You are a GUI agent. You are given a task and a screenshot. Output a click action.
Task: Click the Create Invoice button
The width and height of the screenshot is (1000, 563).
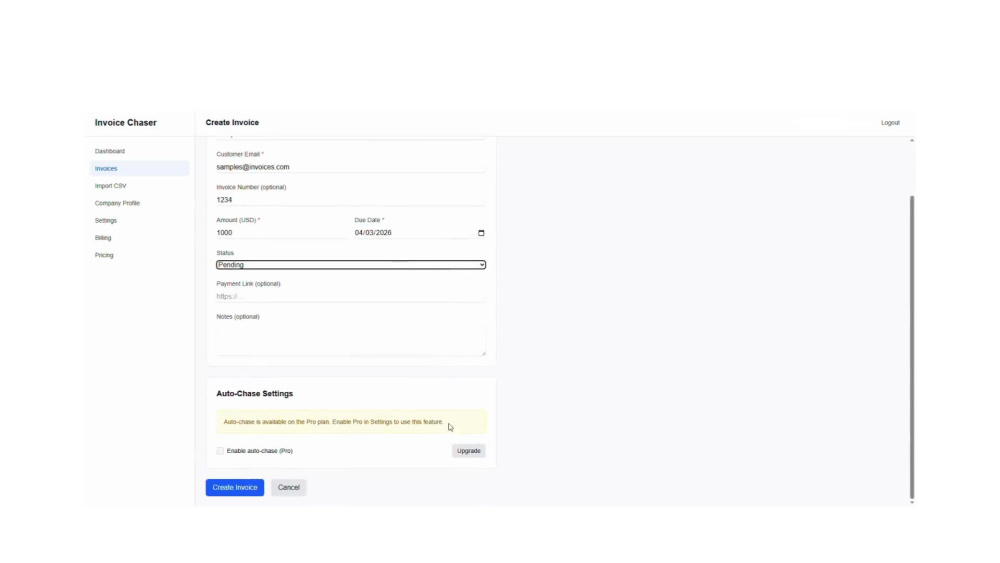pos(235,487)
